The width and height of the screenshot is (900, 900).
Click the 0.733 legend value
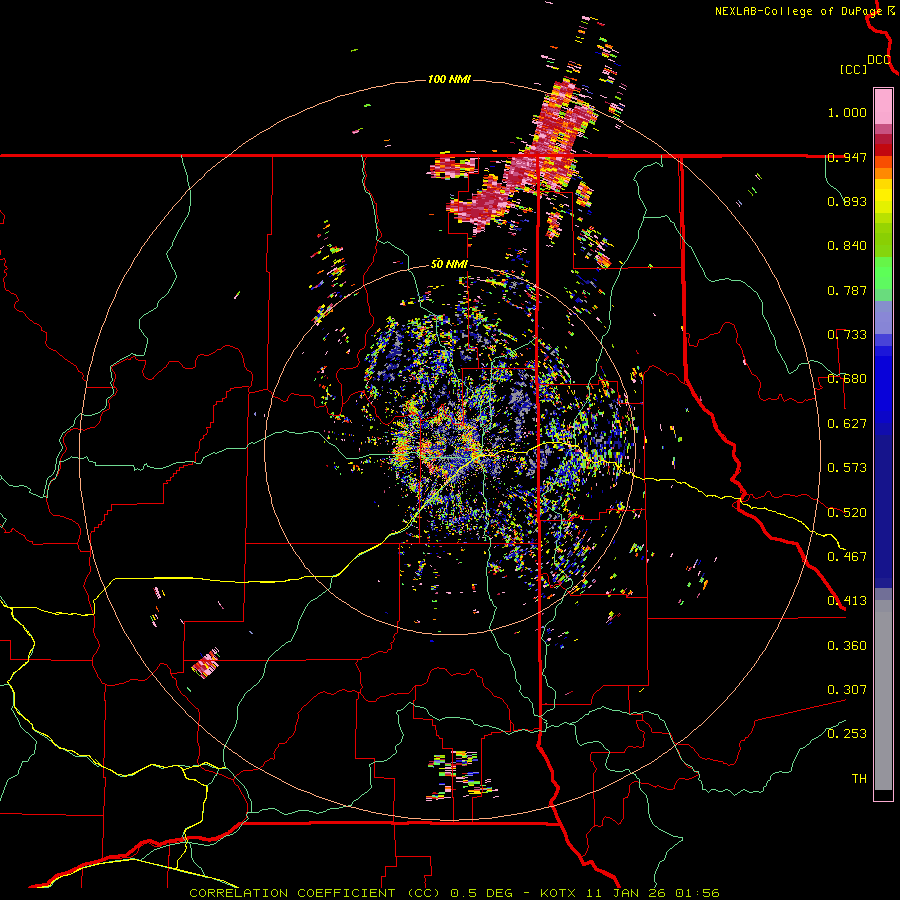coord(847,335)
